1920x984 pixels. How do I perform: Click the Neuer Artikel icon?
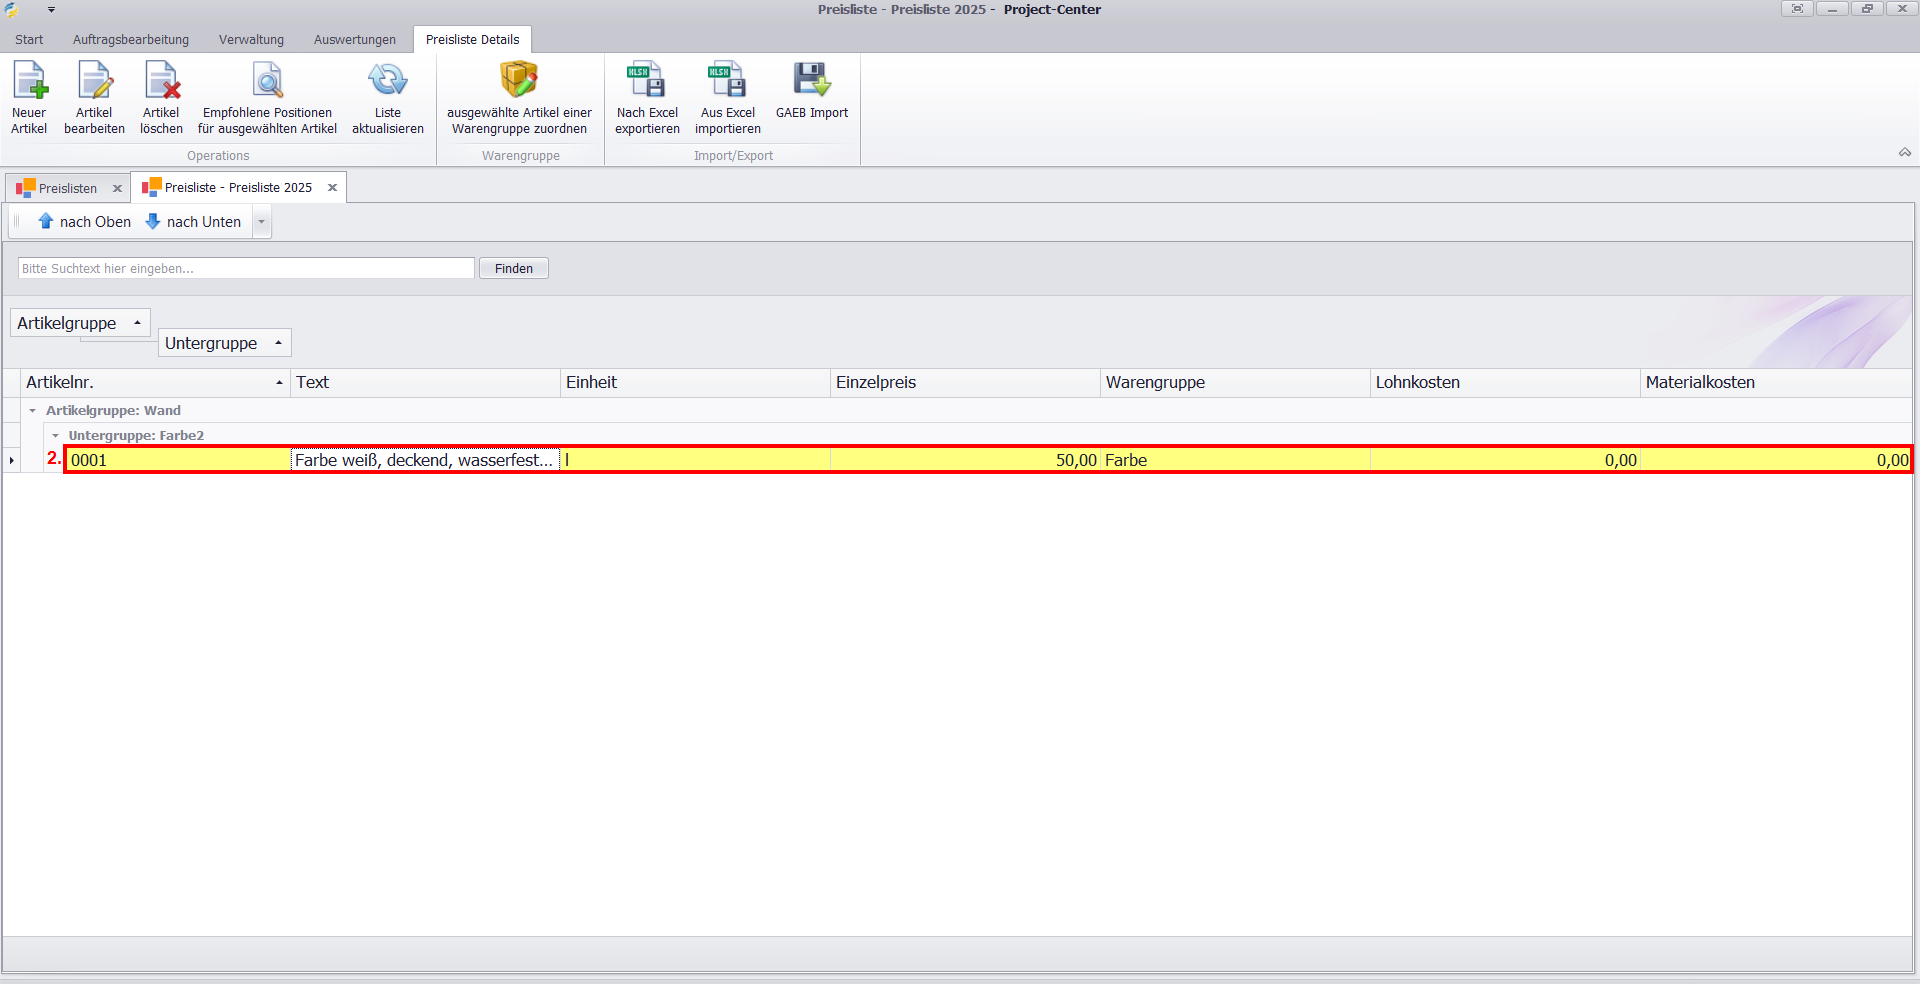[29, 97]
